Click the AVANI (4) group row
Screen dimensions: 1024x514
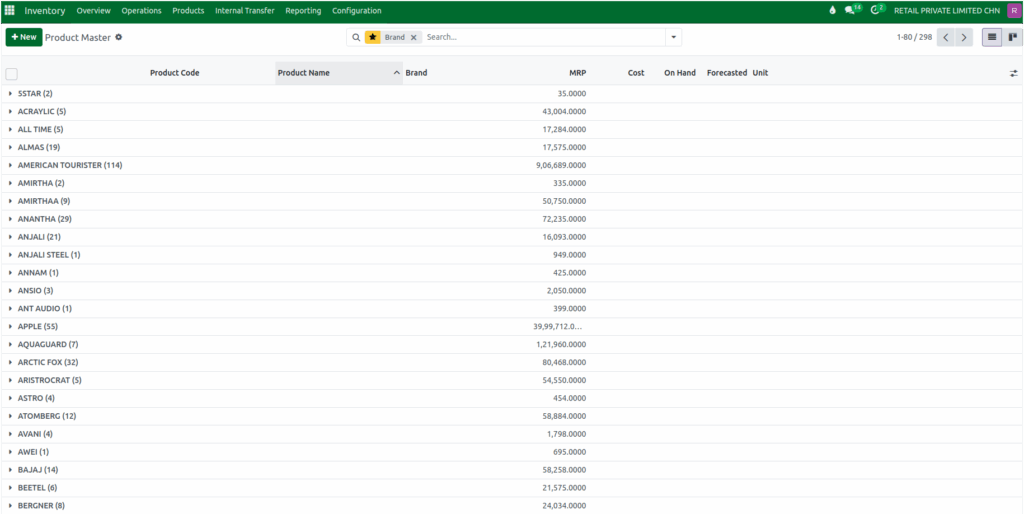[x=512, y=434]
